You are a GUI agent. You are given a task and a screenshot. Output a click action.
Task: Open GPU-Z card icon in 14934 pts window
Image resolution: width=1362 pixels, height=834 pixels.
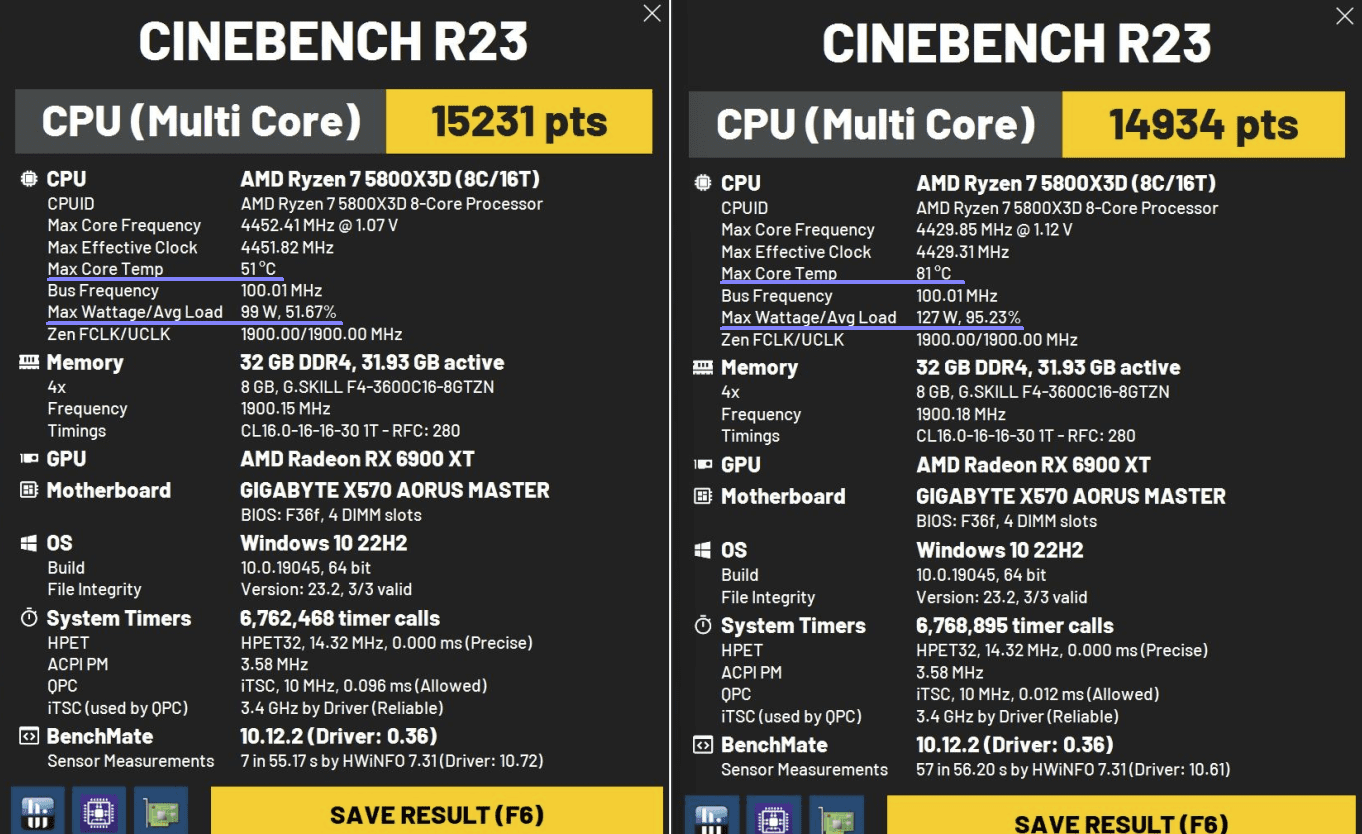point(836,817)
